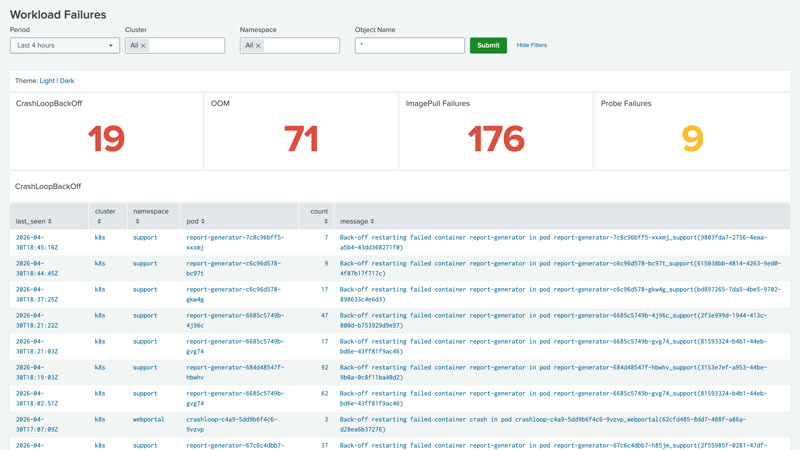800x450 pixels.
Task: Click the Hide Filters link
Action: pyautogui.click(x=532, y=45)
